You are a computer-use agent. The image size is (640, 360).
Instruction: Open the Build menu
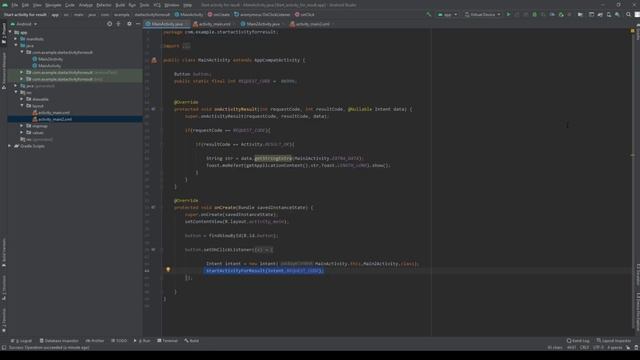coord(120,5)
